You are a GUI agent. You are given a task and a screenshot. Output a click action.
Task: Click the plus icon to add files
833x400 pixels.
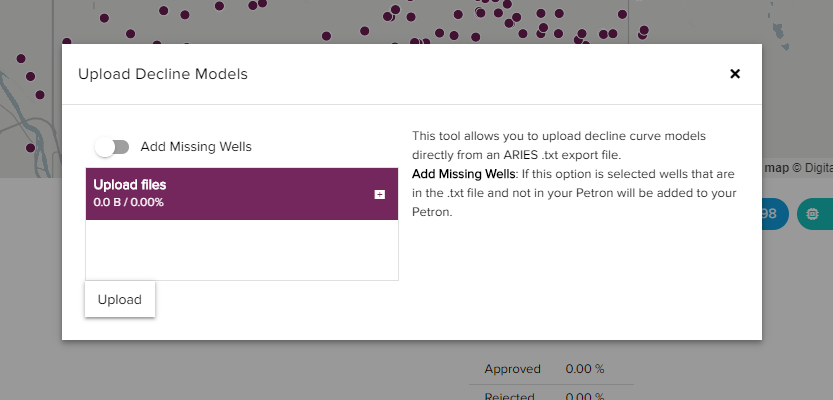click(379, 194)
